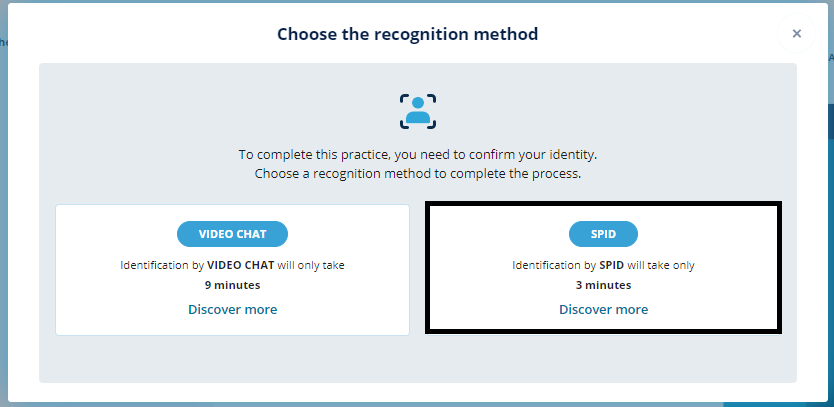Click "Identification by" text in SPID card

[554, 266]
